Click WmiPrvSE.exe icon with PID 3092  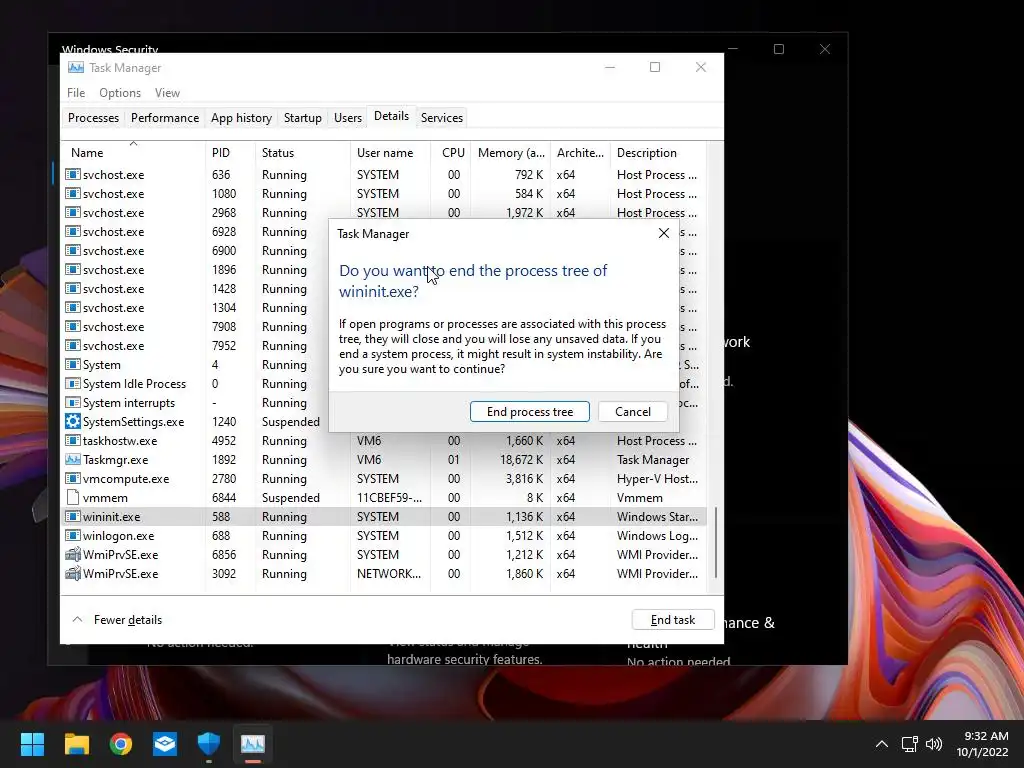[72, 573]
